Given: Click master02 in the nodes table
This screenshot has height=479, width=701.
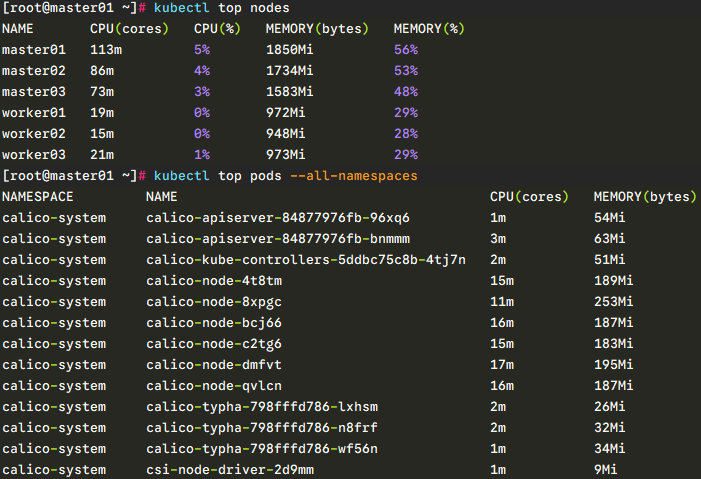Looking at the screenshot, I should point(31,70).
